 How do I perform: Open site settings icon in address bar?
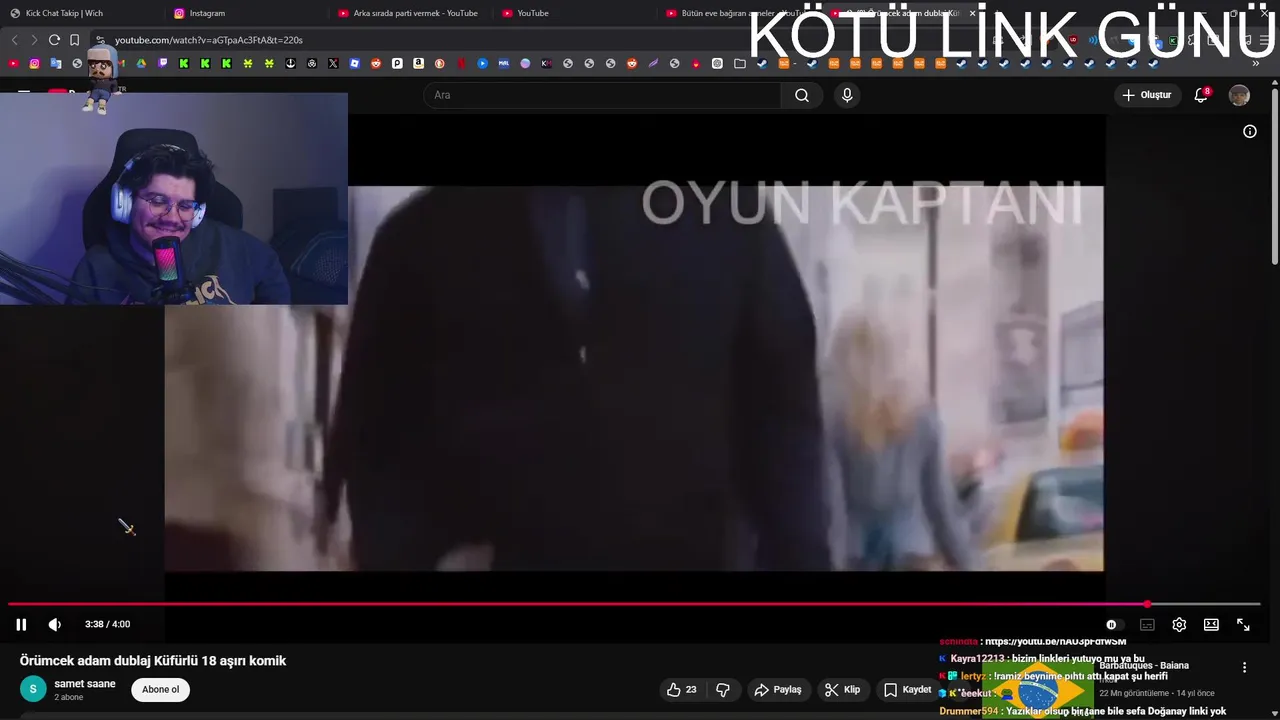100,40
